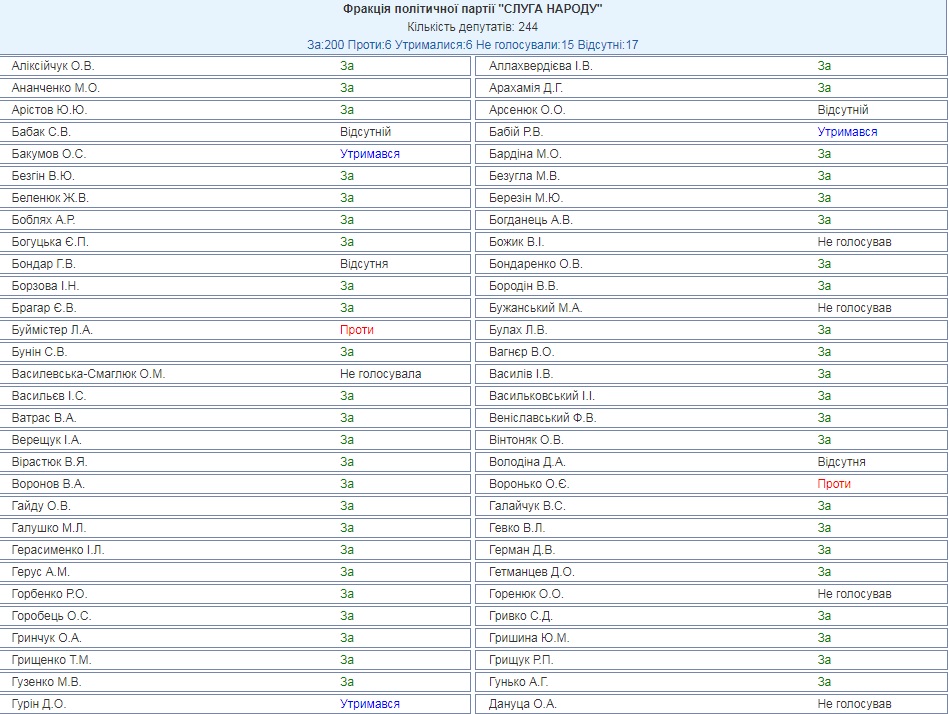Select deputy name Верещук І.А.
This screenshot has width=949, height=714.
coord(47,440)
